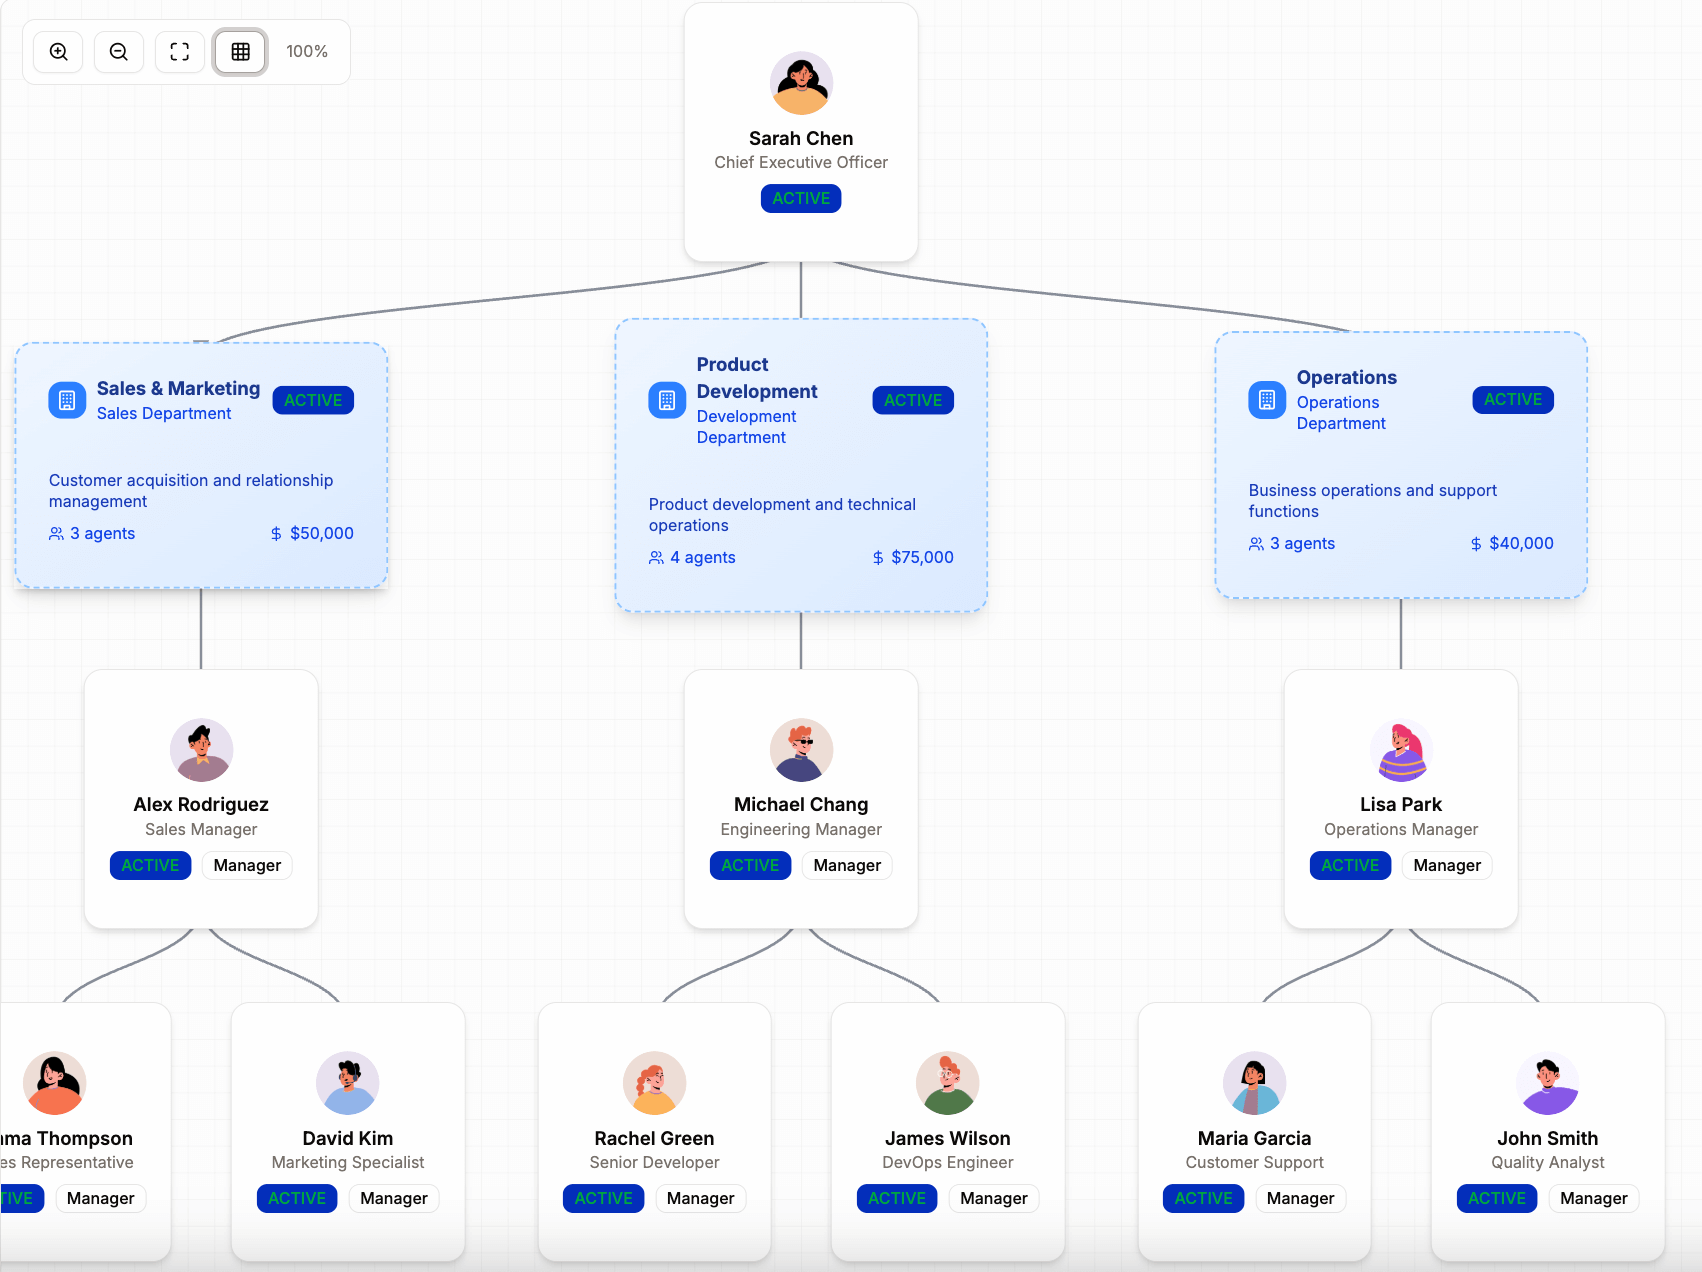Screen dimensions: 1702x1272
Task: Click the building icon on Sales & Marketing card
Action: point(66,400)
